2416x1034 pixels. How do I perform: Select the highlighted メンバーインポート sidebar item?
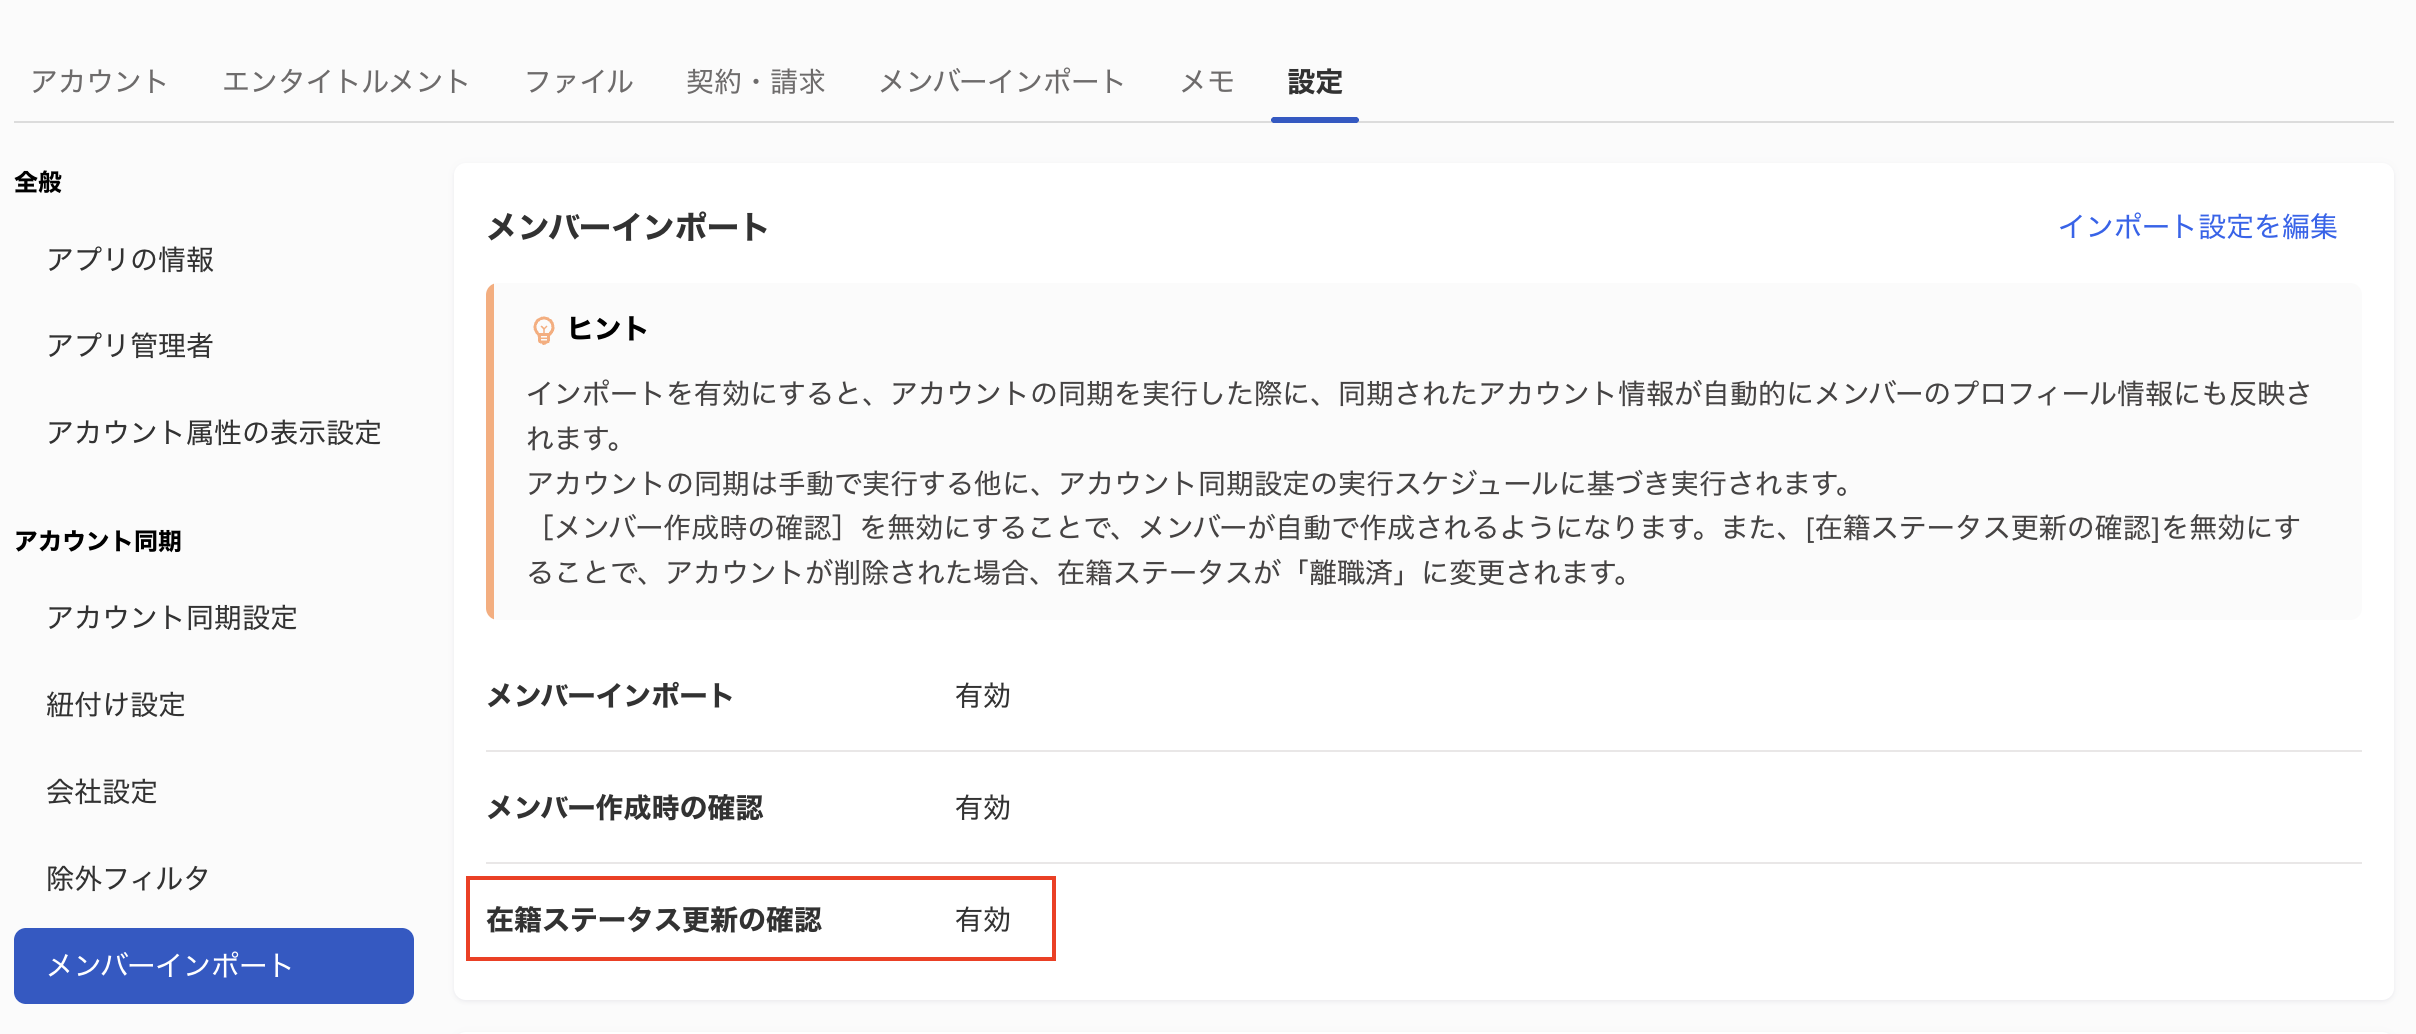tap(214, 965)
